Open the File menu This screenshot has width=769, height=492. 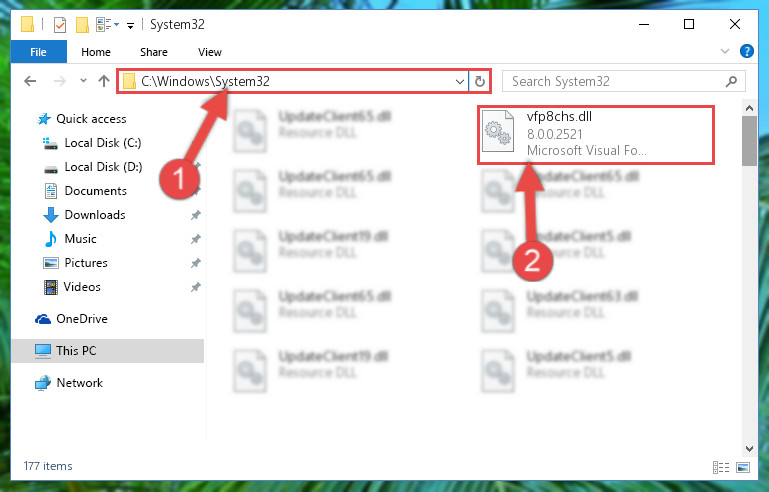38,52
